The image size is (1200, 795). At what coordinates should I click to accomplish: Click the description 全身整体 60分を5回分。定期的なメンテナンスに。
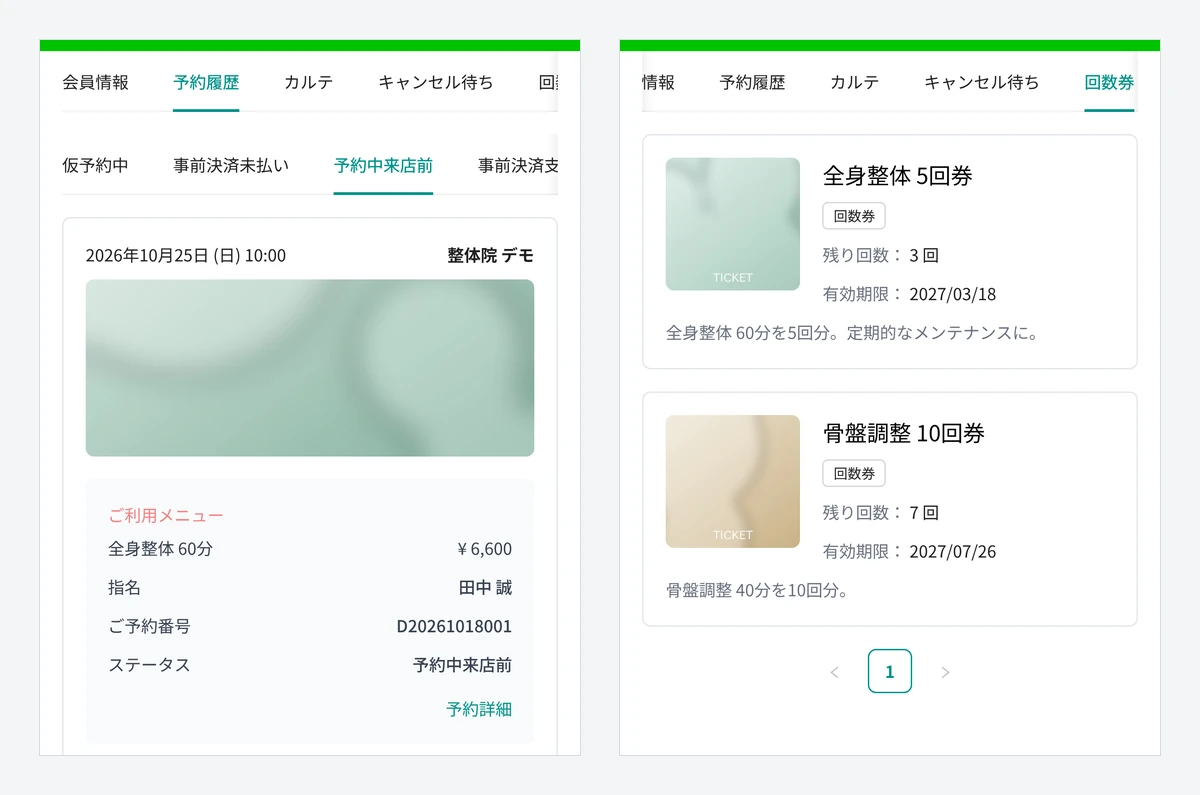pos(853,333)
